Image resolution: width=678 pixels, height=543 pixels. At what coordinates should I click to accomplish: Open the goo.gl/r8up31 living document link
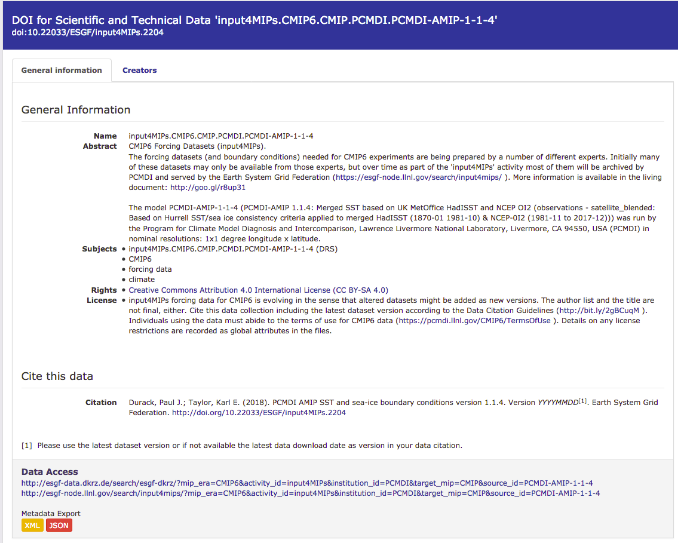(208, 187)
